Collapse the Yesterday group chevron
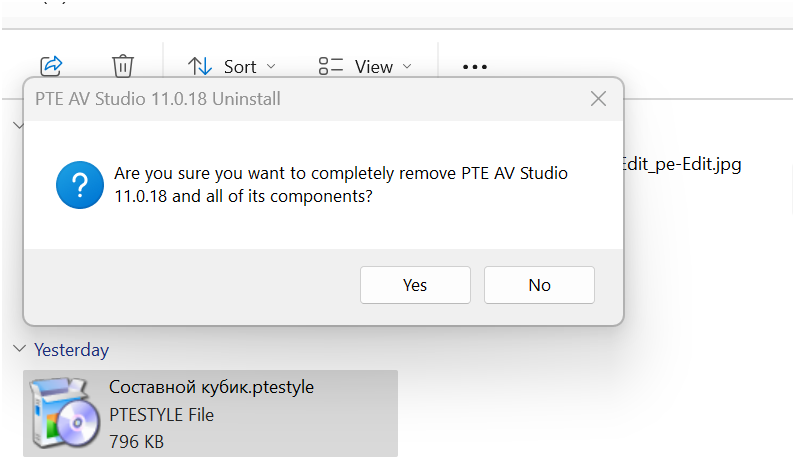Screen dimensions: 795x474 tap(19, 349)
